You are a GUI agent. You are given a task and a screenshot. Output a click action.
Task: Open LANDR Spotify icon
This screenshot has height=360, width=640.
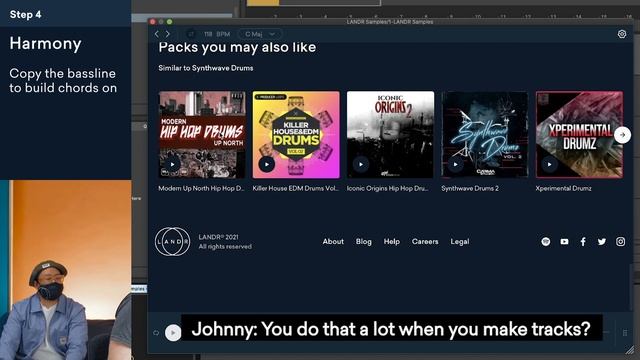546,242
